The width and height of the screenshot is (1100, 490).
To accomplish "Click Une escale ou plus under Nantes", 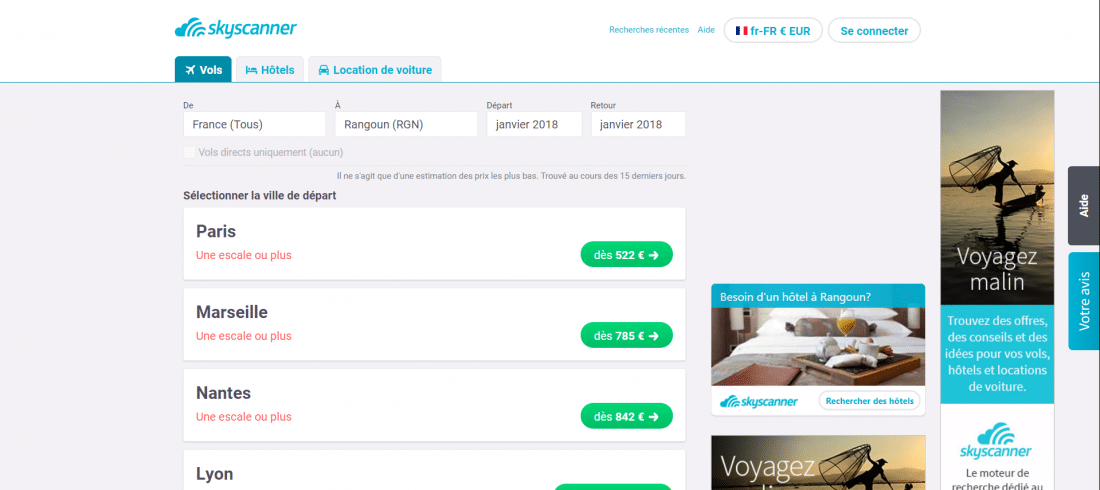I will tap(243, 417).
